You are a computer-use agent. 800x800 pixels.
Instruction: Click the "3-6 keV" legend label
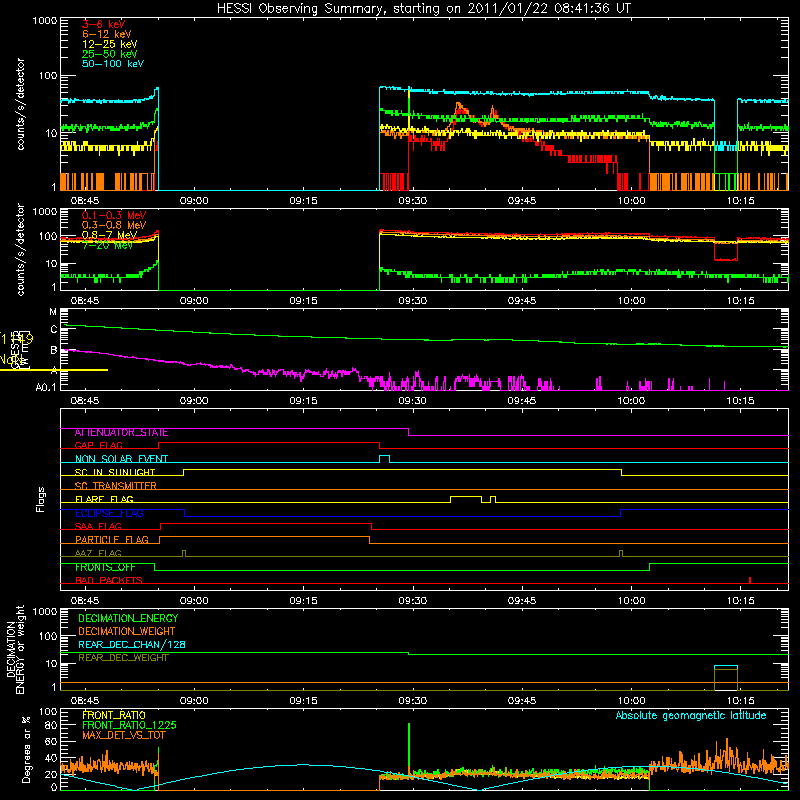coord(104,24)
